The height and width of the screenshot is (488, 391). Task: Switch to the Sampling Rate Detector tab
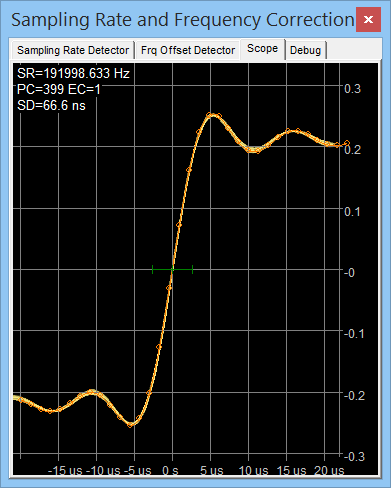click(x=73, y=50)
